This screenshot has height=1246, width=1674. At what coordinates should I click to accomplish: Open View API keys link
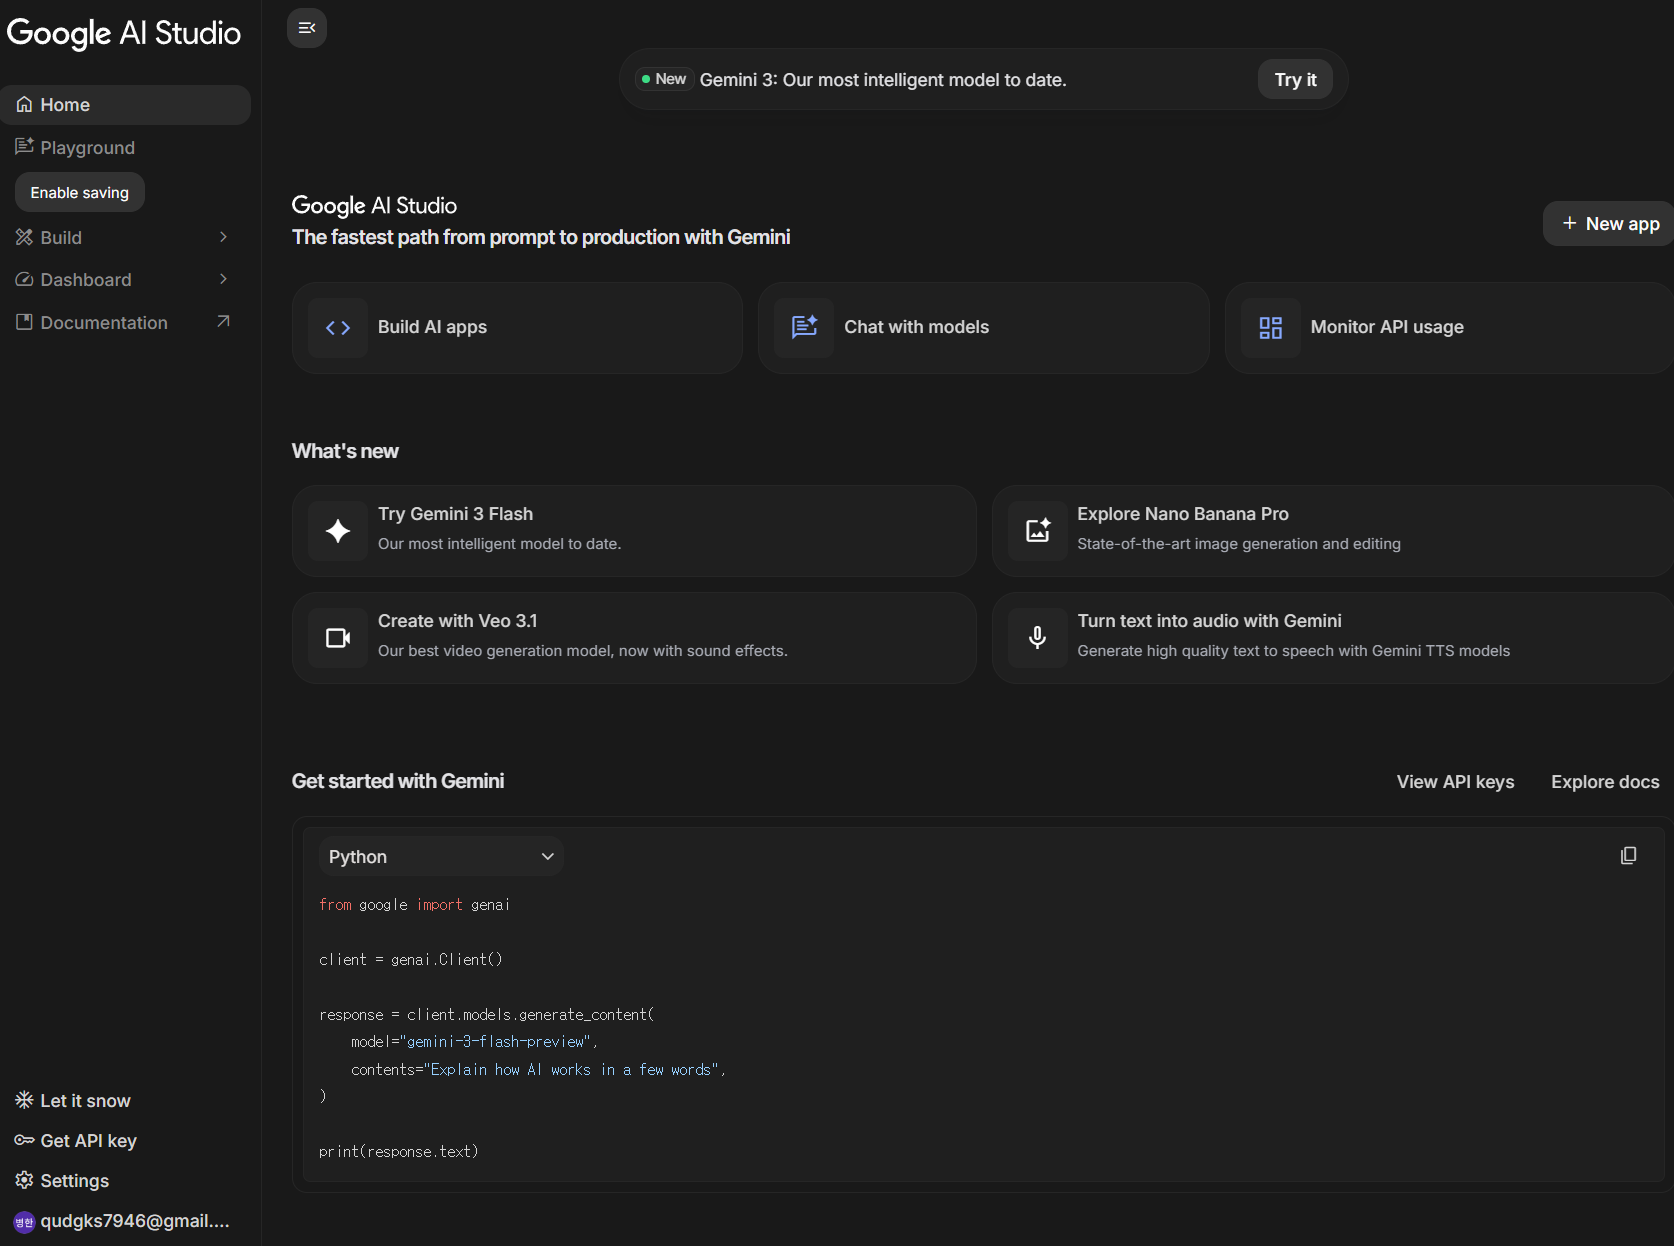point(1455,782)
